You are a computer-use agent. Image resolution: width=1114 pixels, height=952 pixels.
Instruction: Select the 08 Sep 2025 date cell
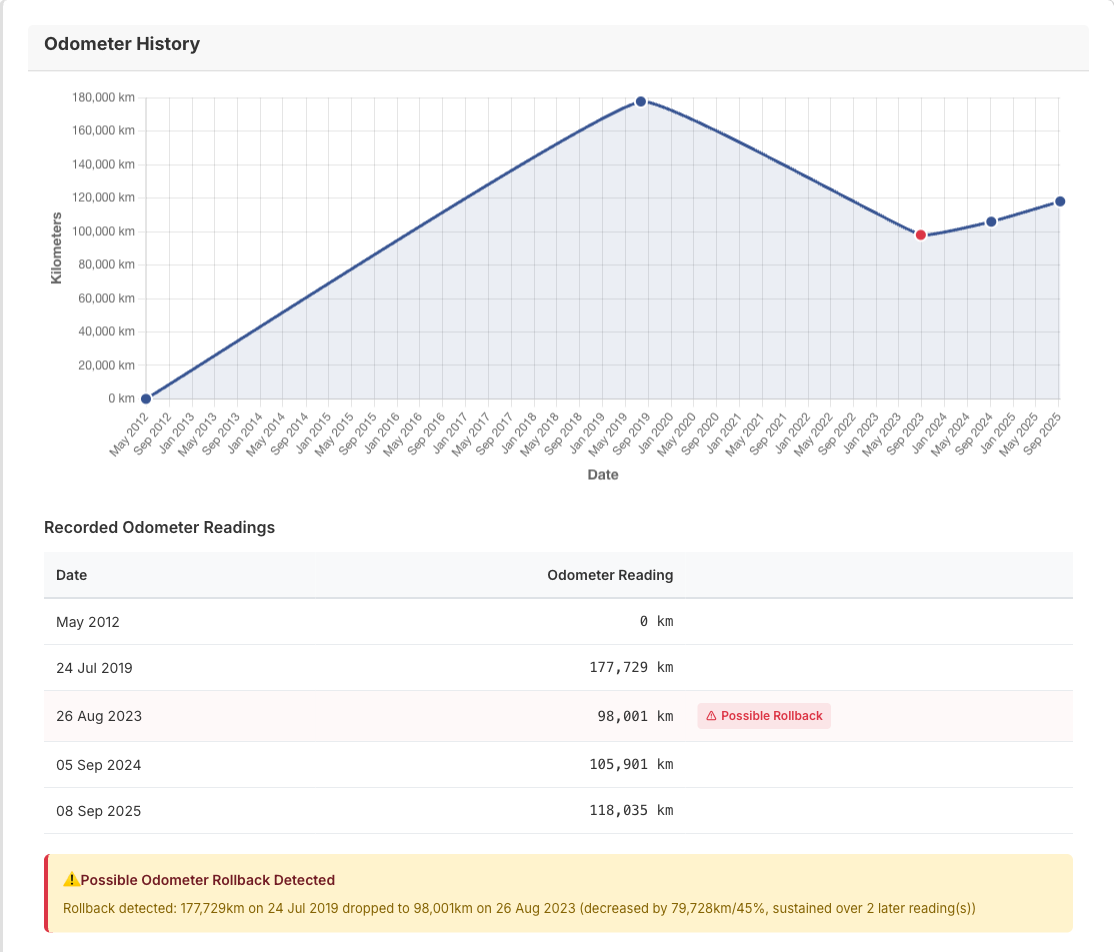tap(99, 811)
